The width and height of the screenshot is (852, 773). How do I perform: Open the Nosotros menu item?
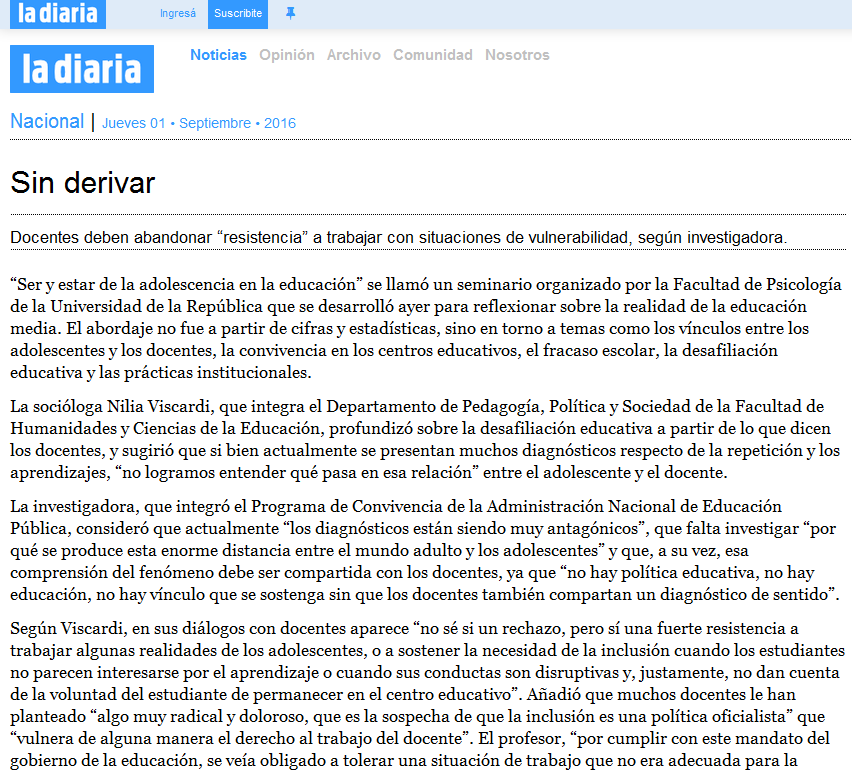517,55
